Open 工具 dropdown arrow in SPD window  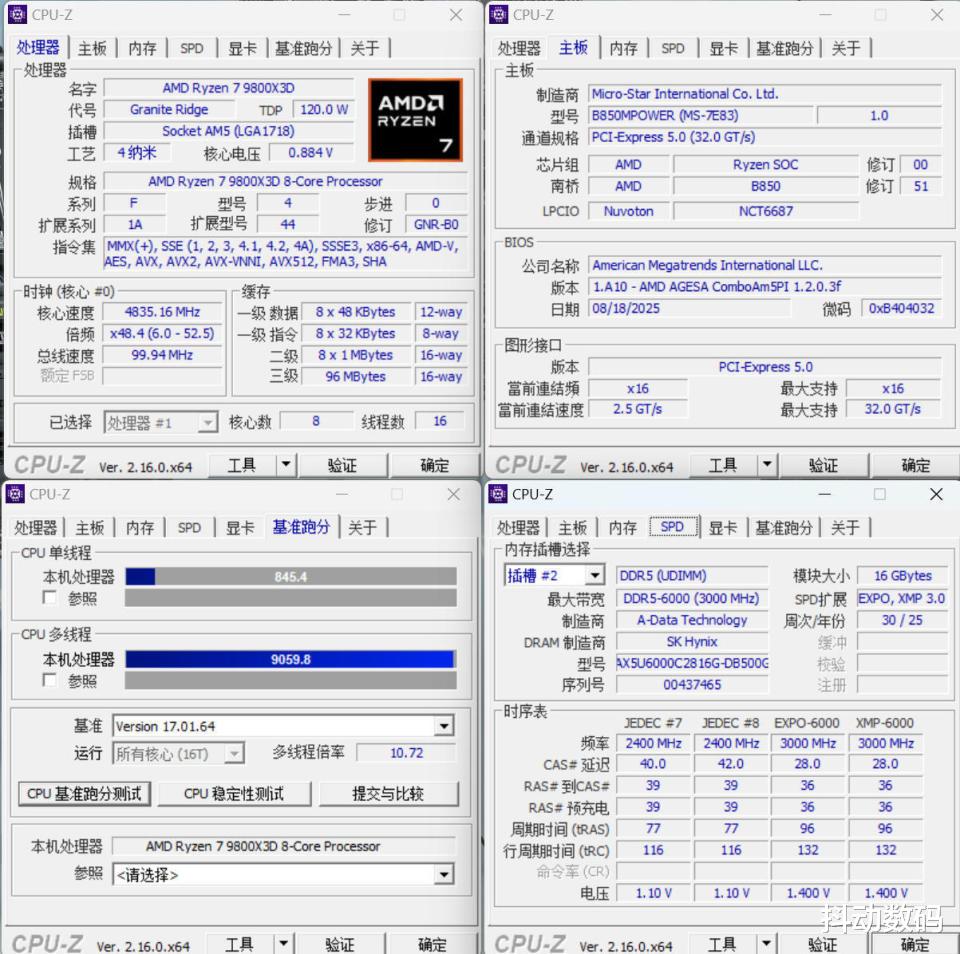click(x=766, y=944)
